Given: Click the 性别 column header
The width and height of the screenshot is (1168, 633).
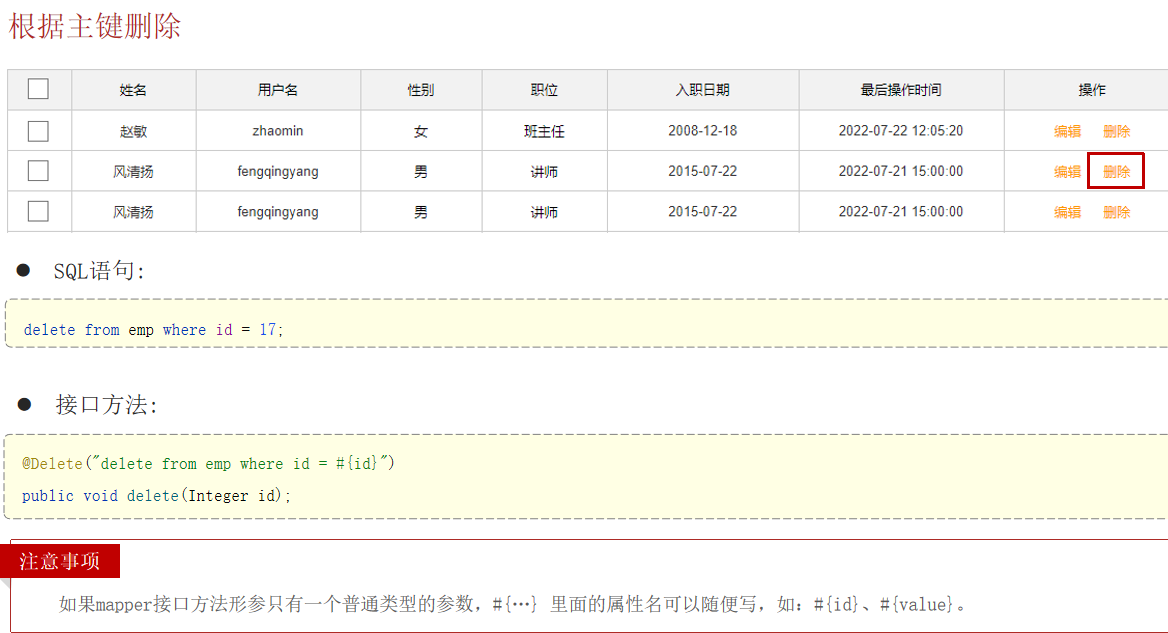Looking at the screenshot, I should pos(421,90).
